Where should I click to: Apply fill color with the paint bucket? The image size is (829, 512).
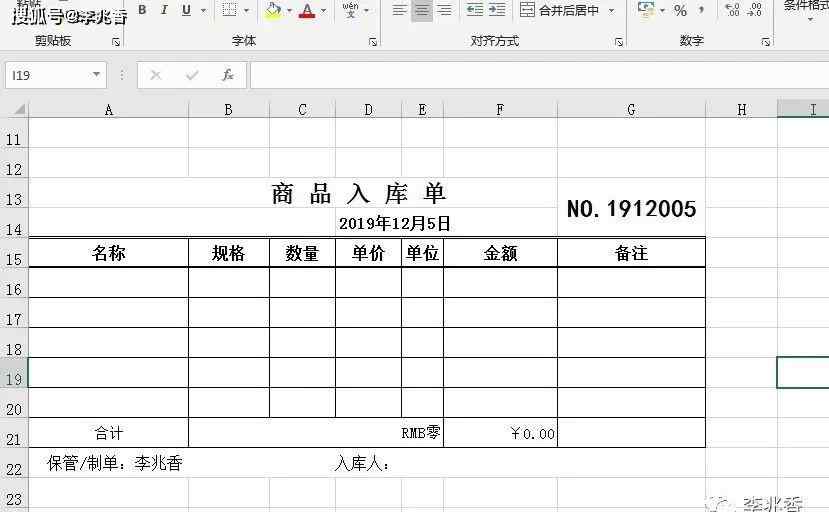click(x=273, y=10)
